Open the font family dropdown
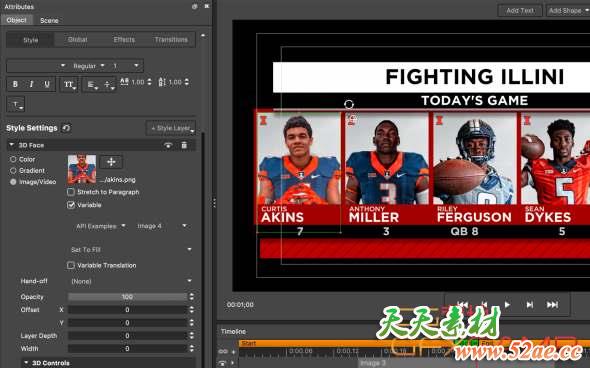The height and width of the screenshot is (368, 590). [x=37, y=66]
